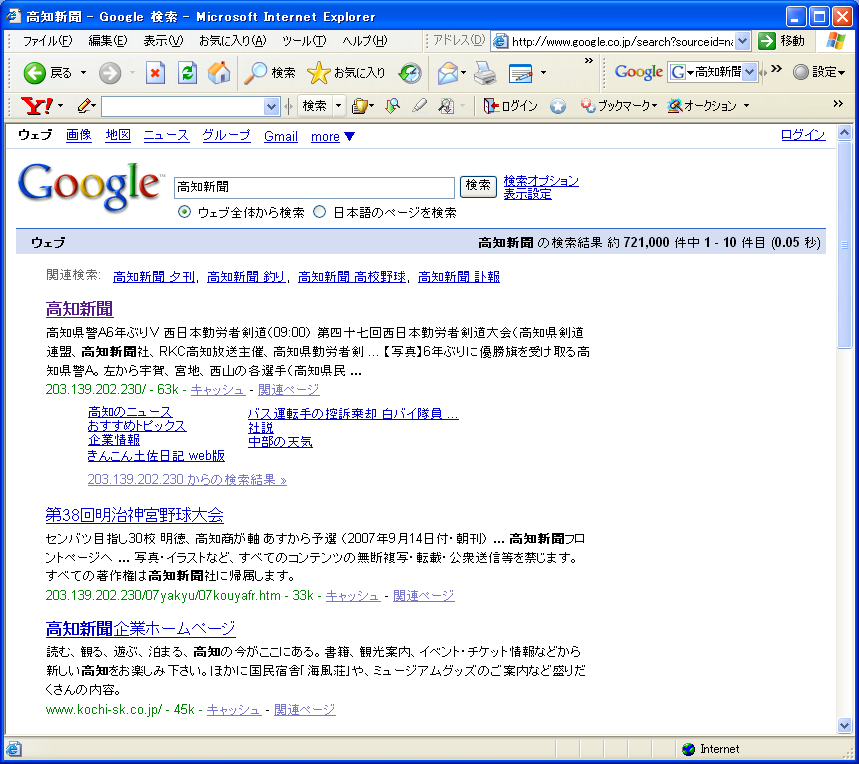This screenshot has height=764, width=859.
Task: Open the 高知新聞企業ホームページ result
Action: point(141,628)
